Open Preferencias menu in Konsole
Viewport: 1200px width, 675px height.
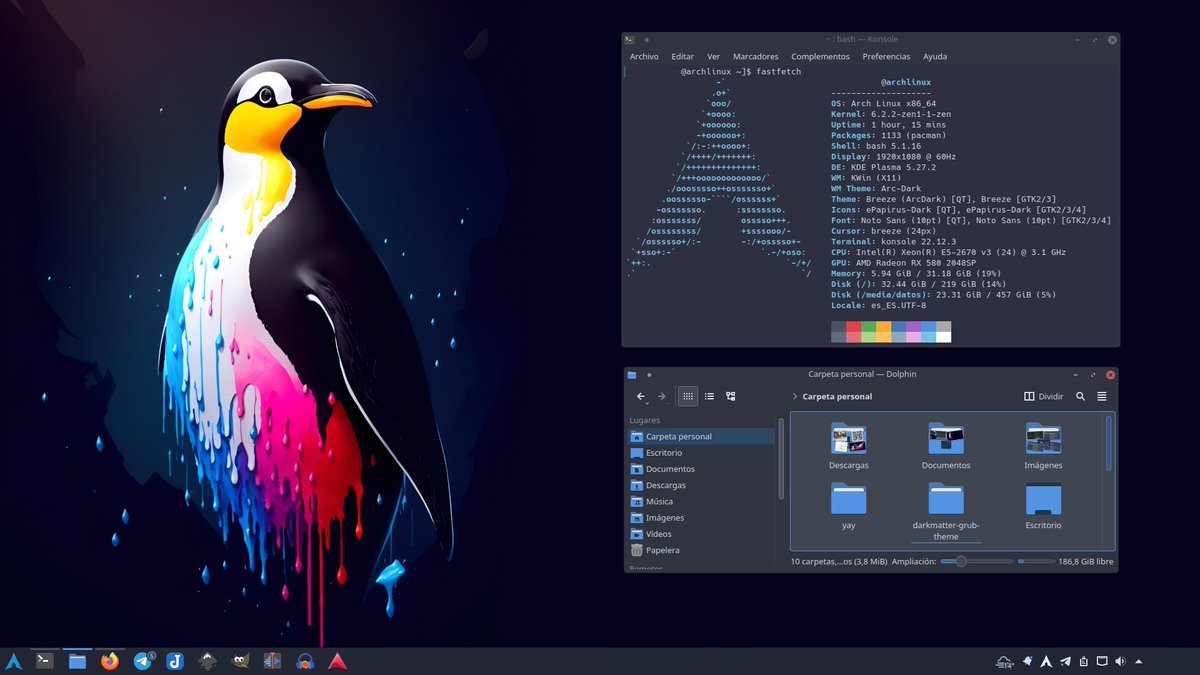[886, 57]
